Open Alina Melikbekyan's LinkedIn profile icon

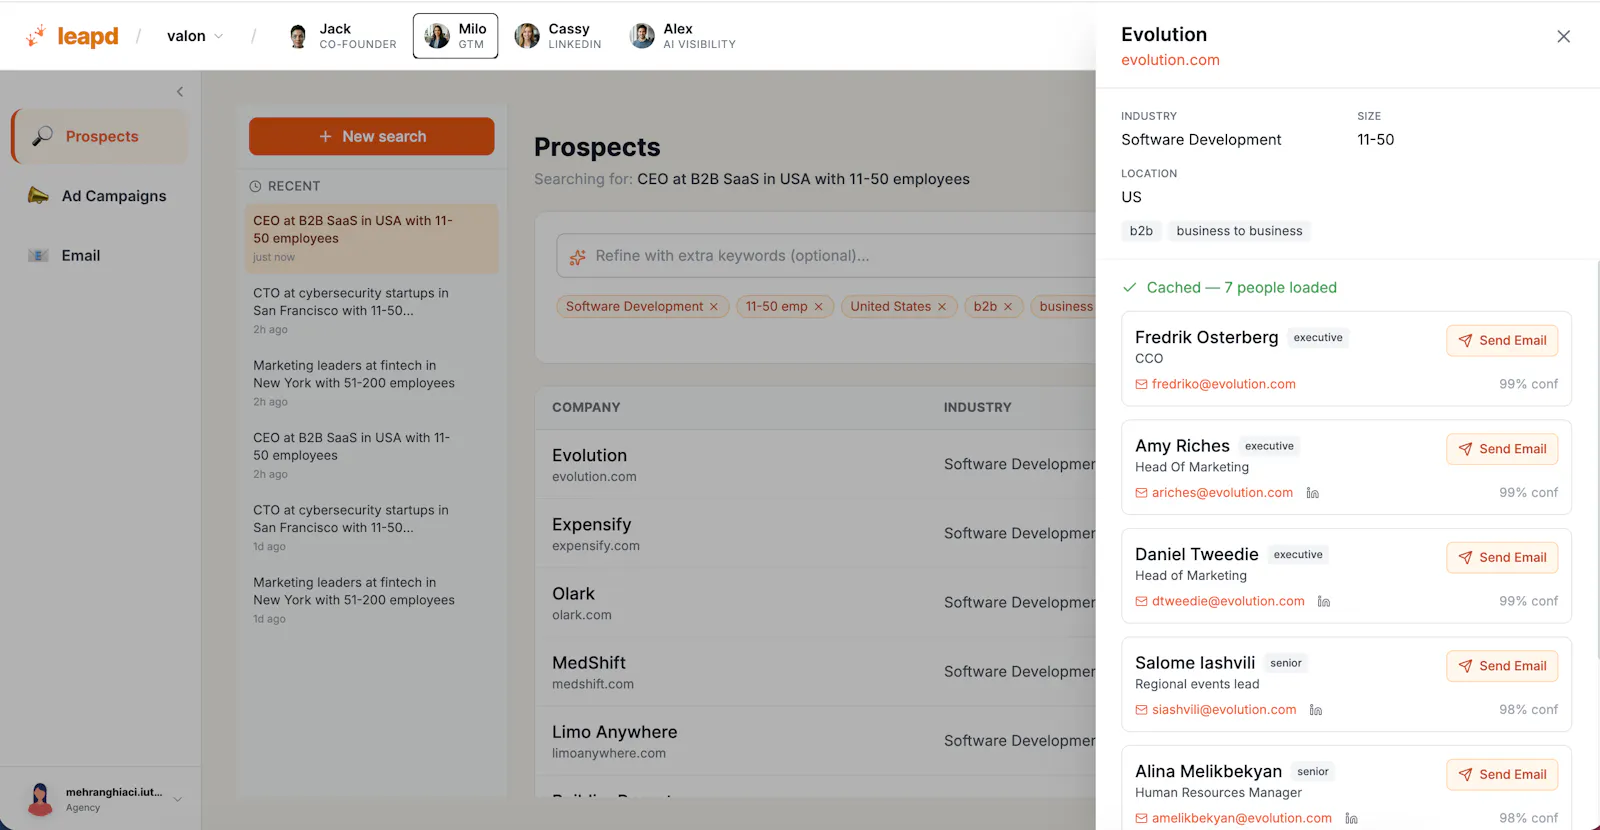(x=1351, y=818)
